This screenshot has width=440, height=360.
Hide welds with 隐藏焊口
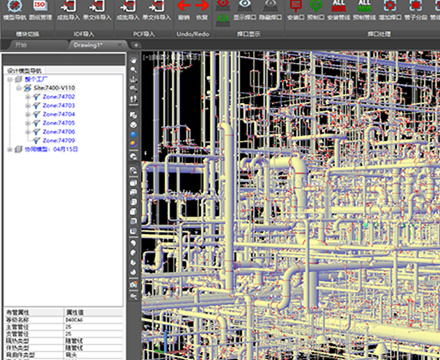tap(270, 10)
